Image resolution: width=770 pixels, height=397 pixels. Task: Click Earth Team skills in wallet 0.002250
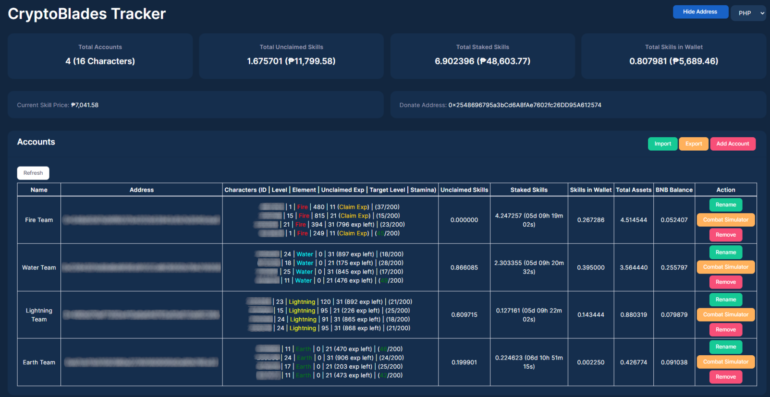tap(591, 362)
